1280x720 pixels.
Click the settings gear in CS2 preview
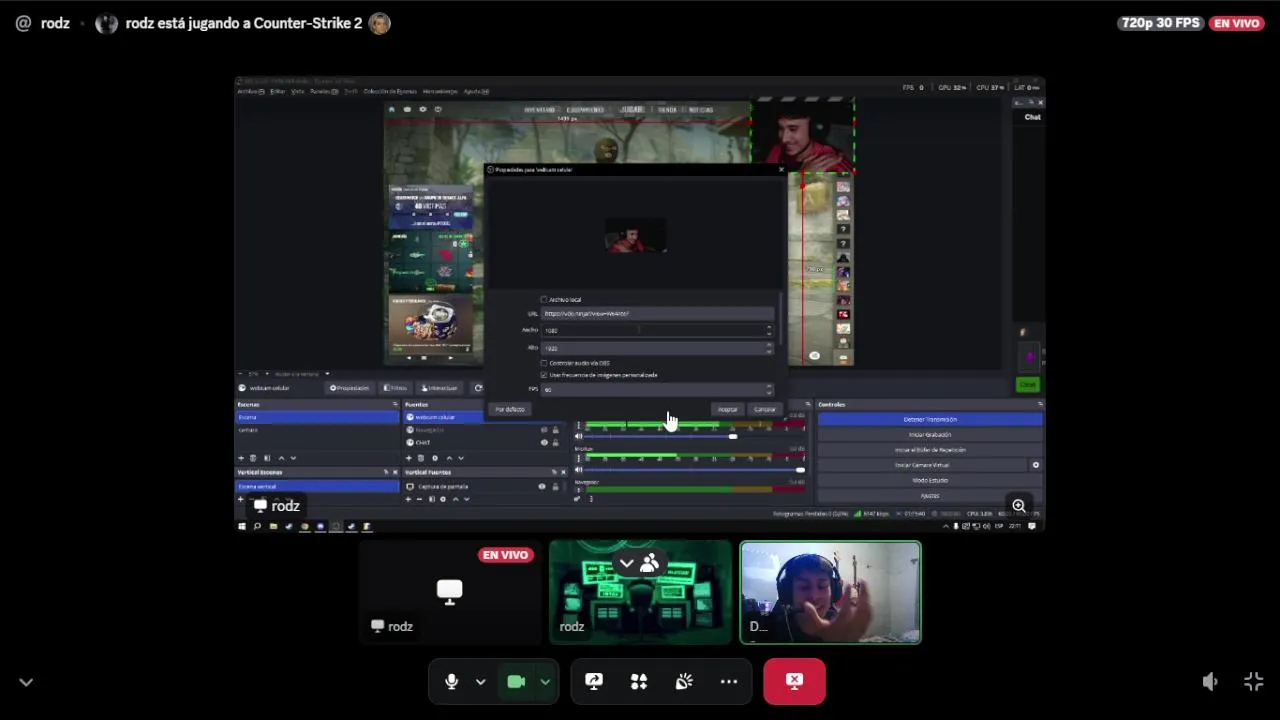coord(422,109)
